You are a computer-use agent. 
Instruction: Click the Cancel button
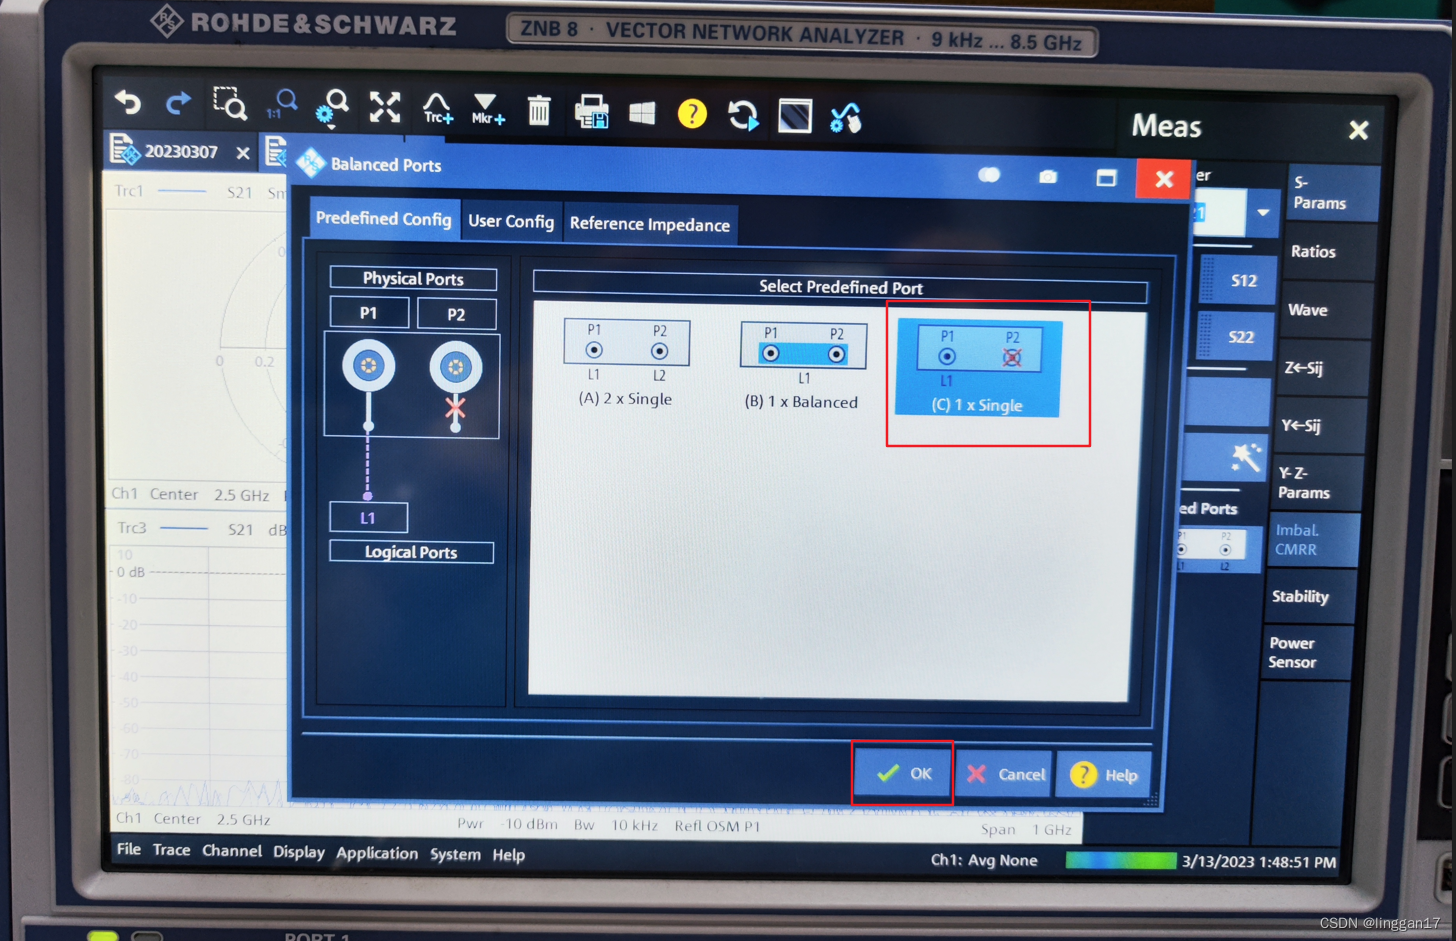(1005, 774)
